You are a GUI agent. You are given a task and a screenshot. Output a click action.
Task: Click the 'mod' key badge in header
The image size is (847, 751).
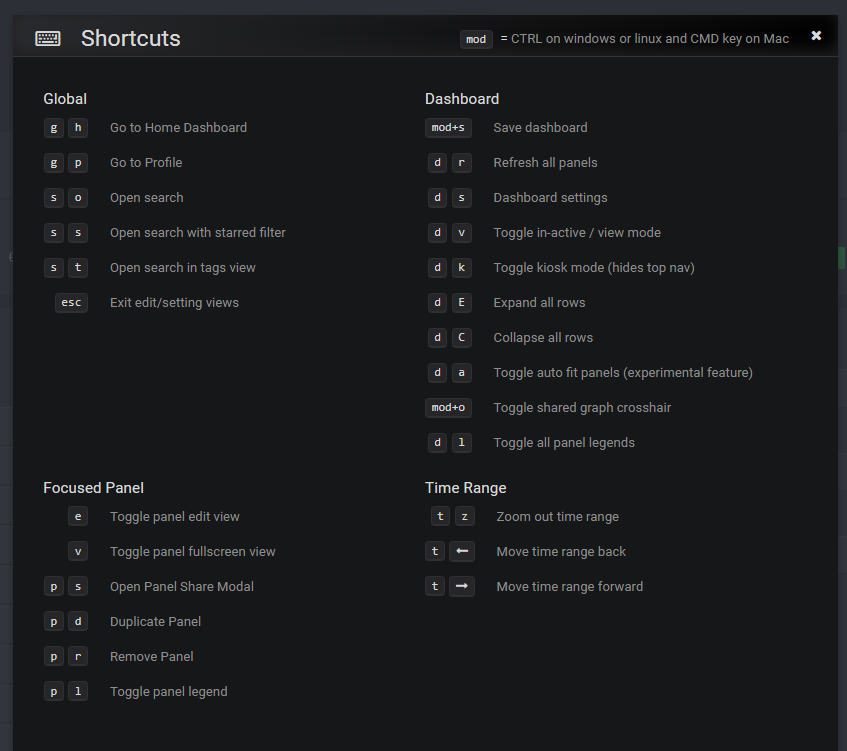[476, 39]
